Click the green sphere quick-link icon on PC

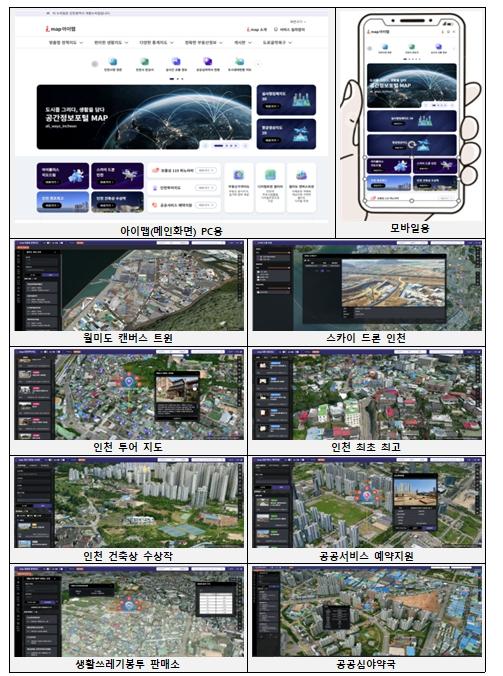point(145,62)
